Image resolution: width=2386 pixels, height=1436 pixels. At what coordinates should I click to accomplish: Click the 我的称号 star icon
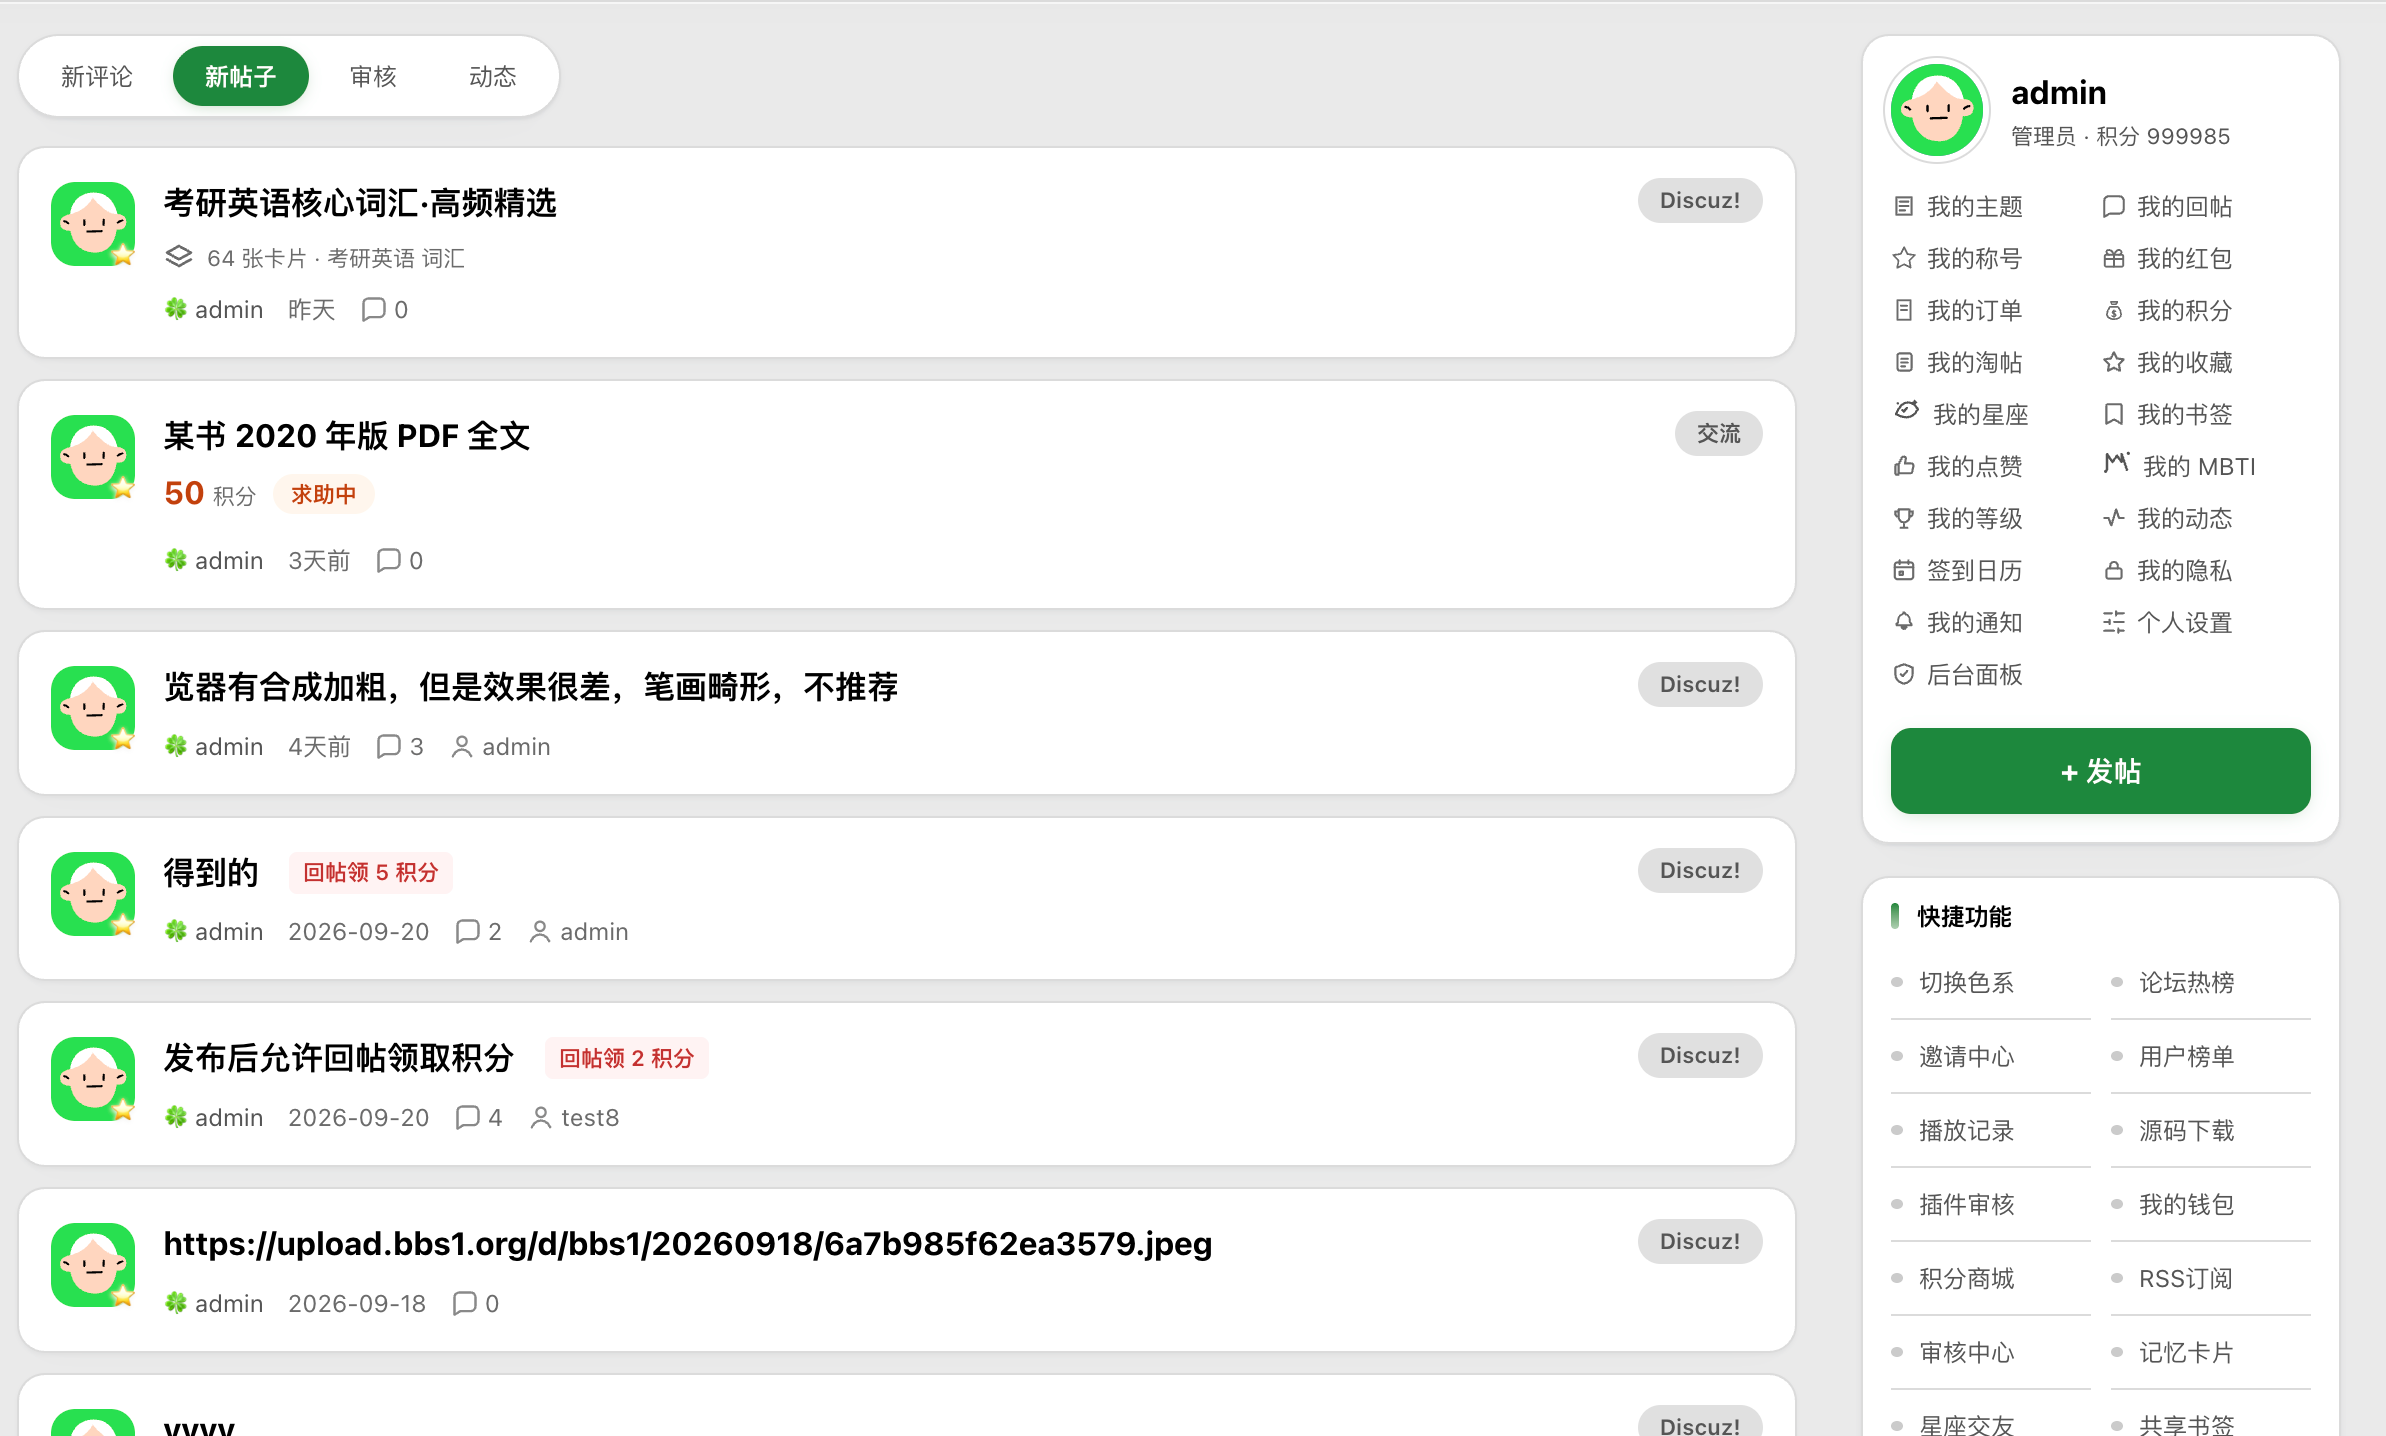coord(1904,259)
